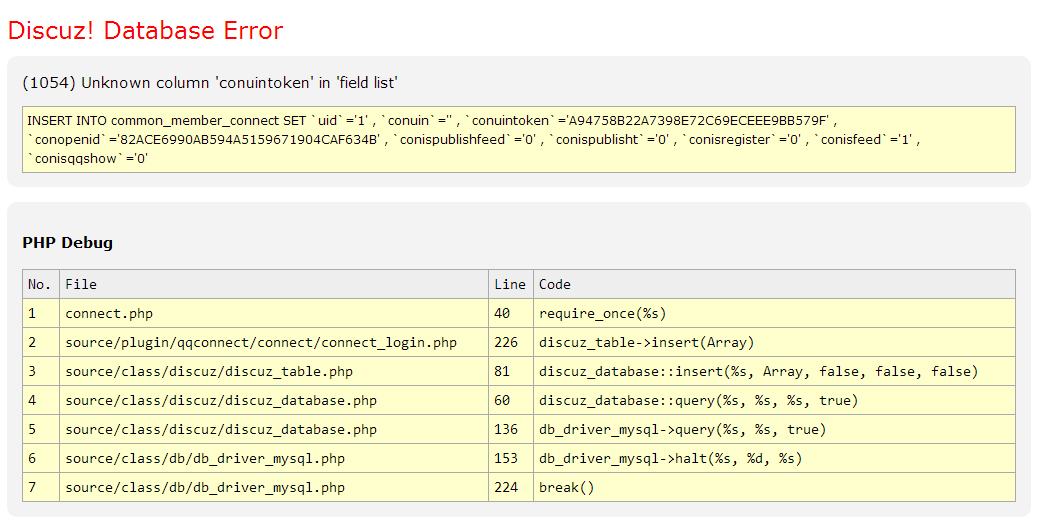Image resolution: width=1062 pixels, height=519 pixels.
Task: Click the 'Discuz! Database Error' heading
Action: click(145, 30)
